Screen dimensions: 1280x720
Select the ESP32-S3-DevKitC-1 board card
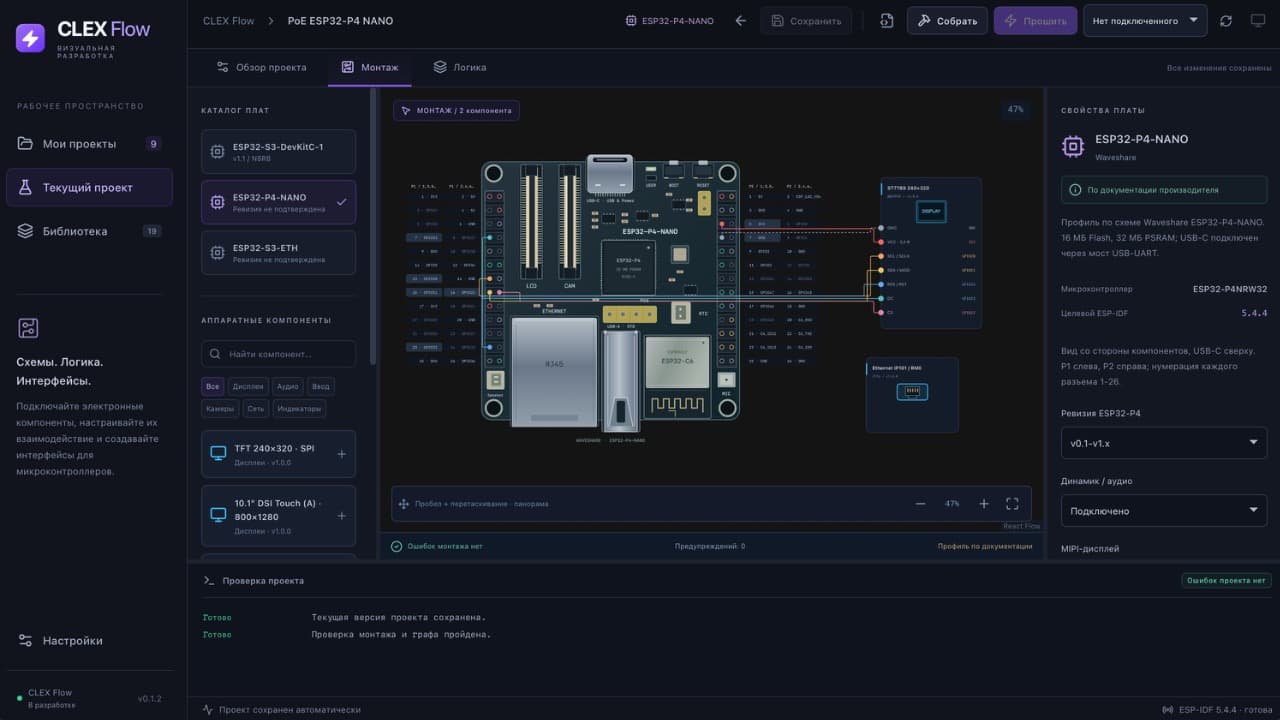tap(278, 152)
